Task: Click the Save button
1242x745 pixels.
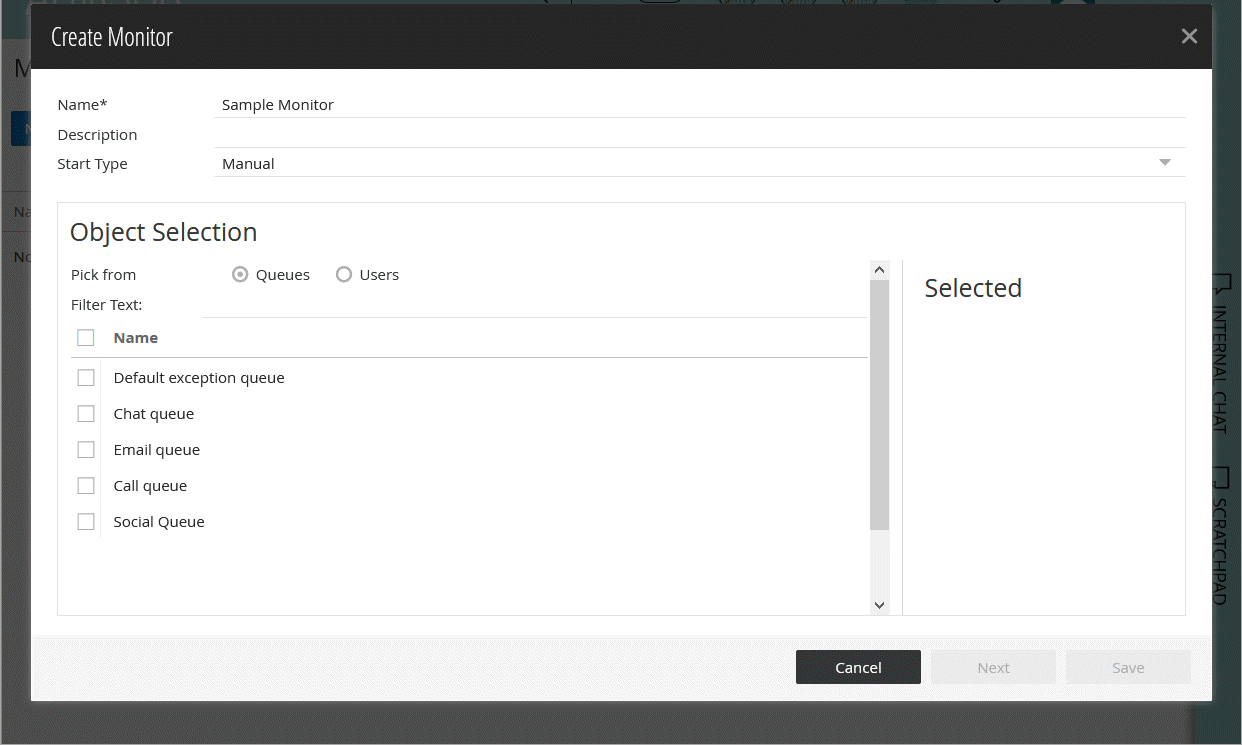Action: pyautogui.click(x=1128, y=667)
